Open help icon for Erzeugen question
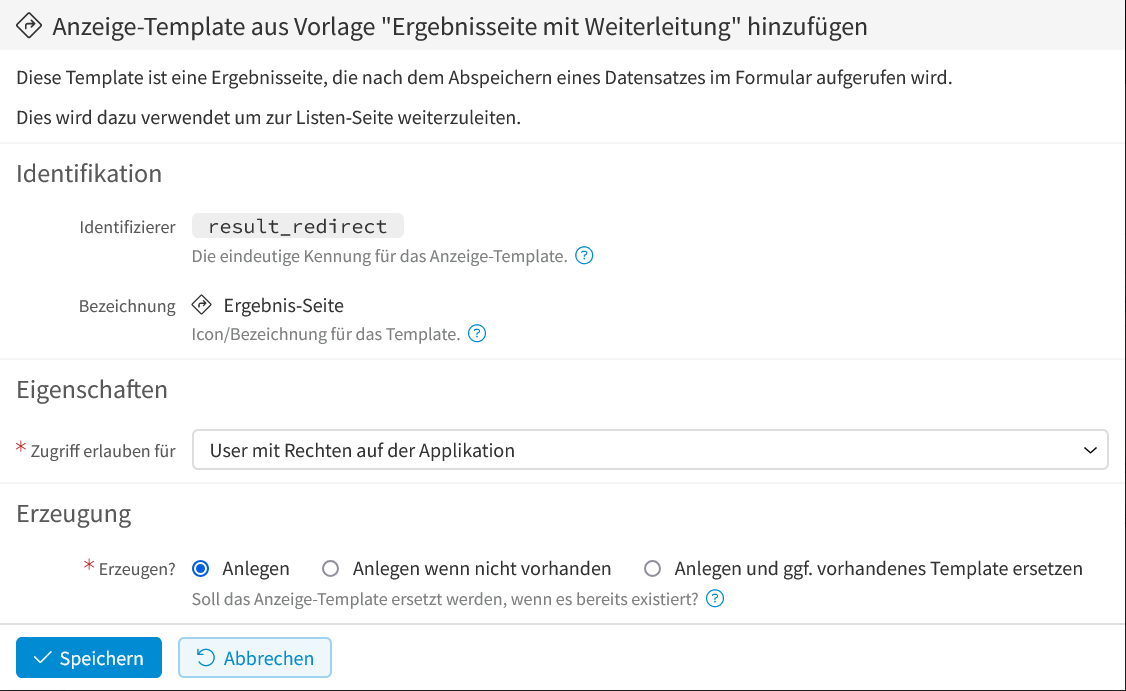 715,599
